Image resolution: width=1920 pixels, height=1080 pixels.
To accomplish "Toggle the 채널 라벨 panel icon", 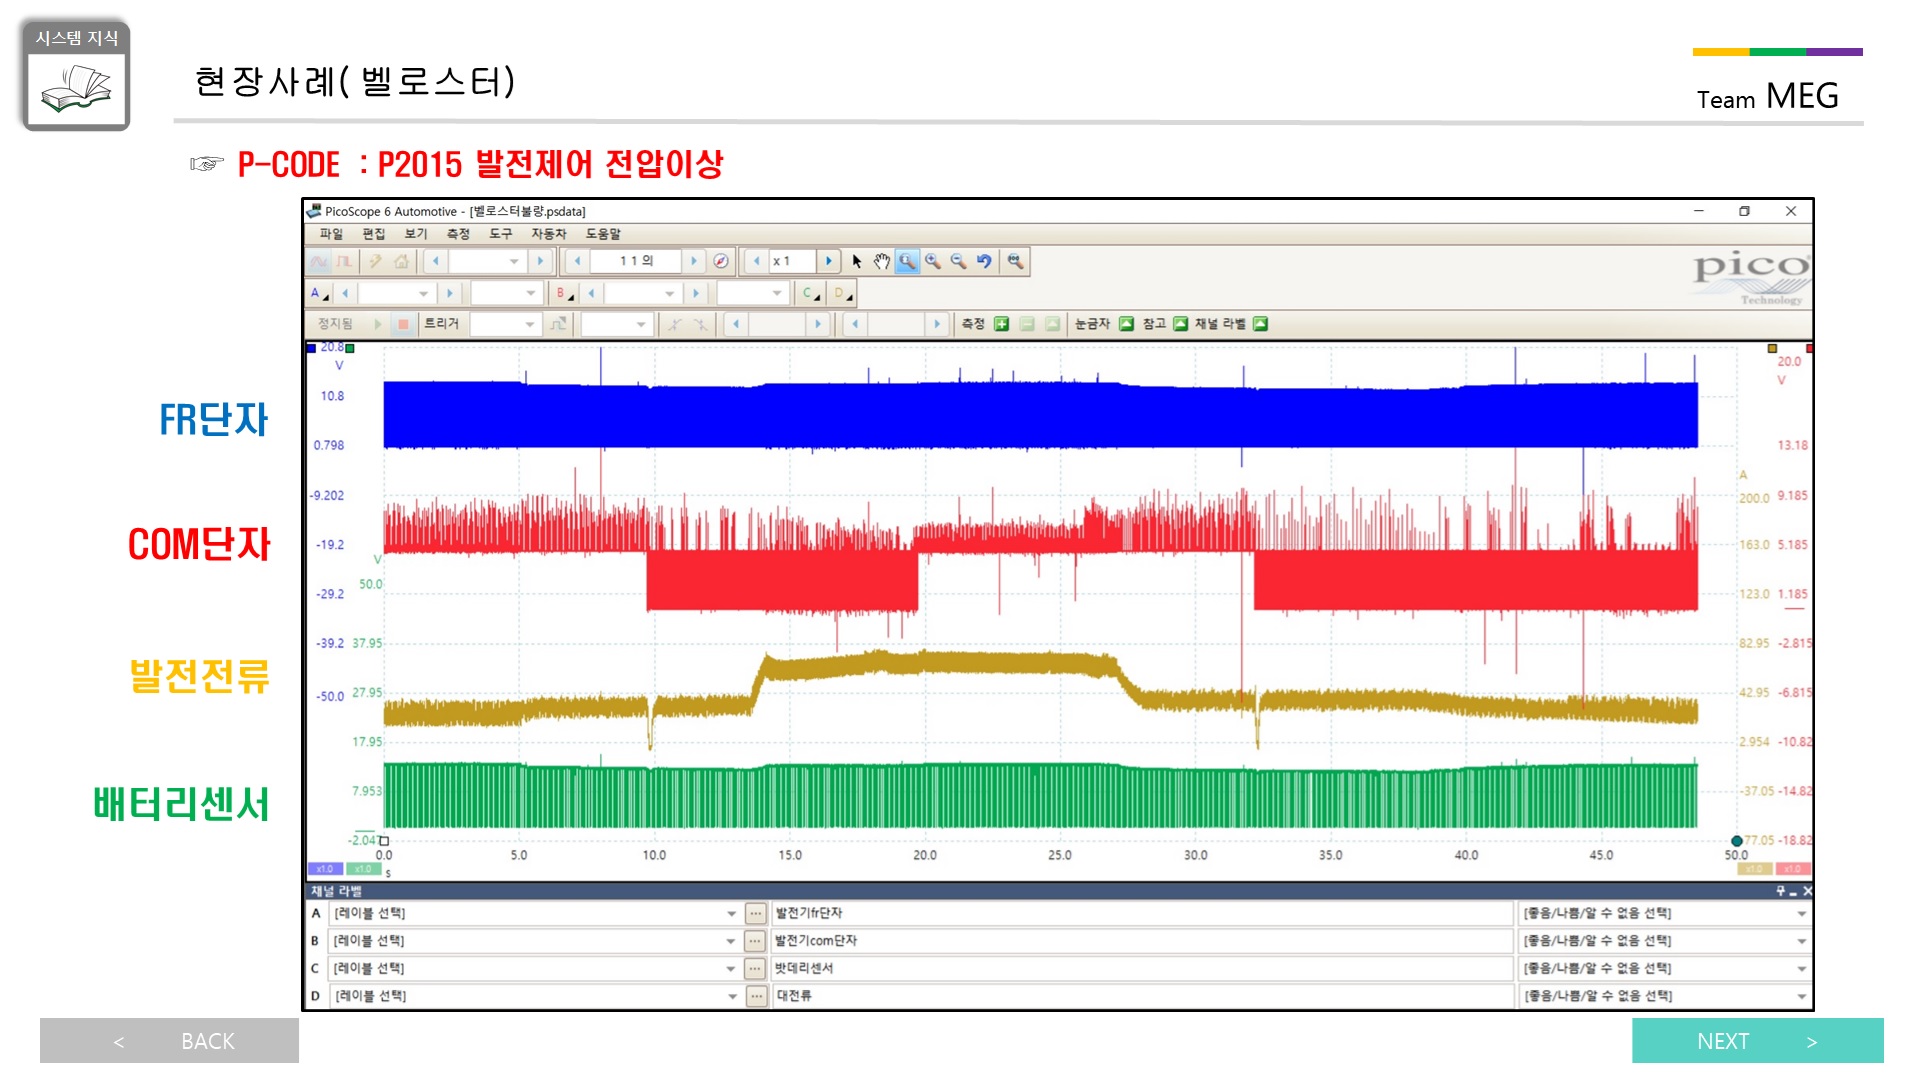I will click(1260, 324).
